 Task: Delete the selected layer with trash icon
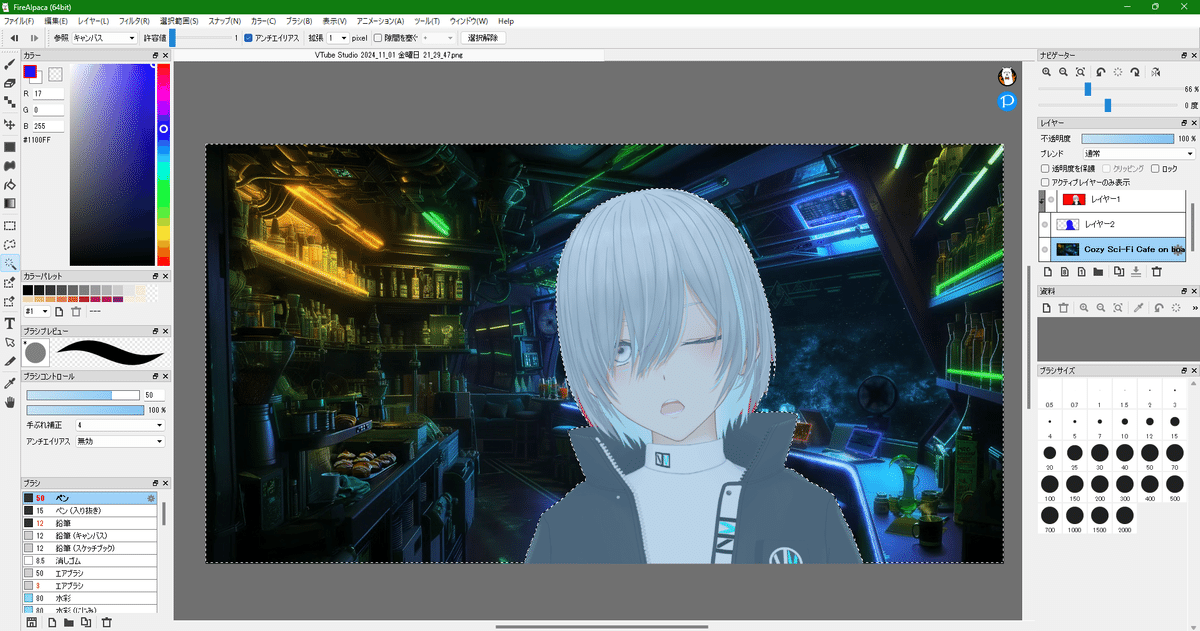point(1156,271)
